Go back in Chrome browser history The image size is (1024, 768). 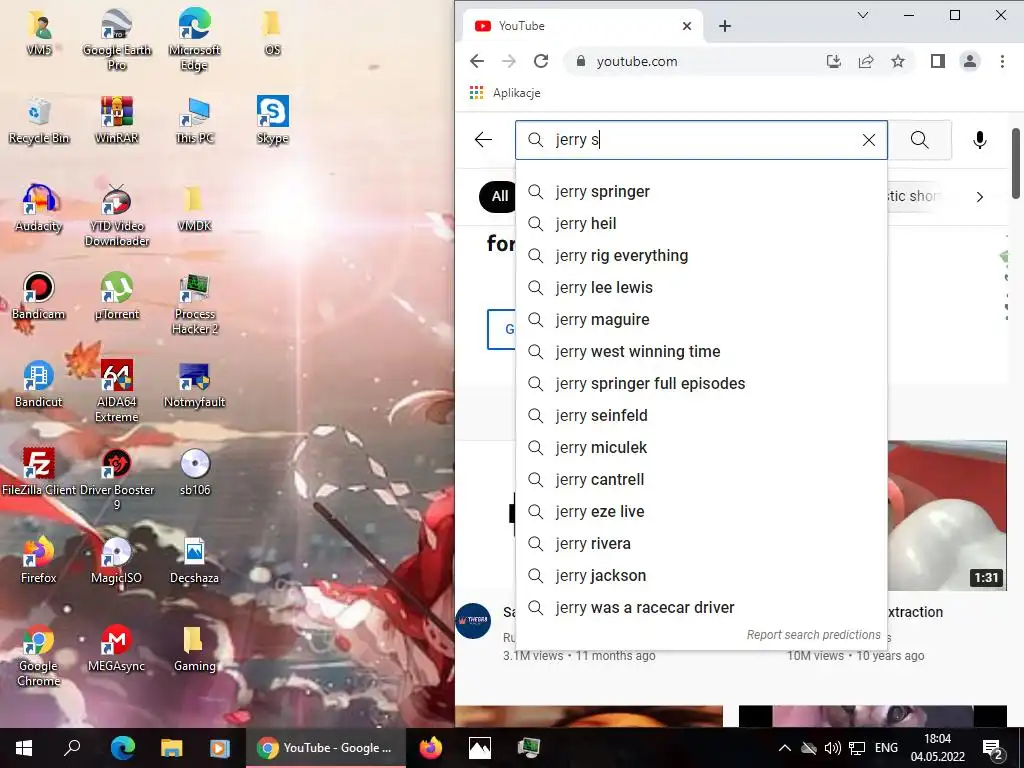pos(477,61)
